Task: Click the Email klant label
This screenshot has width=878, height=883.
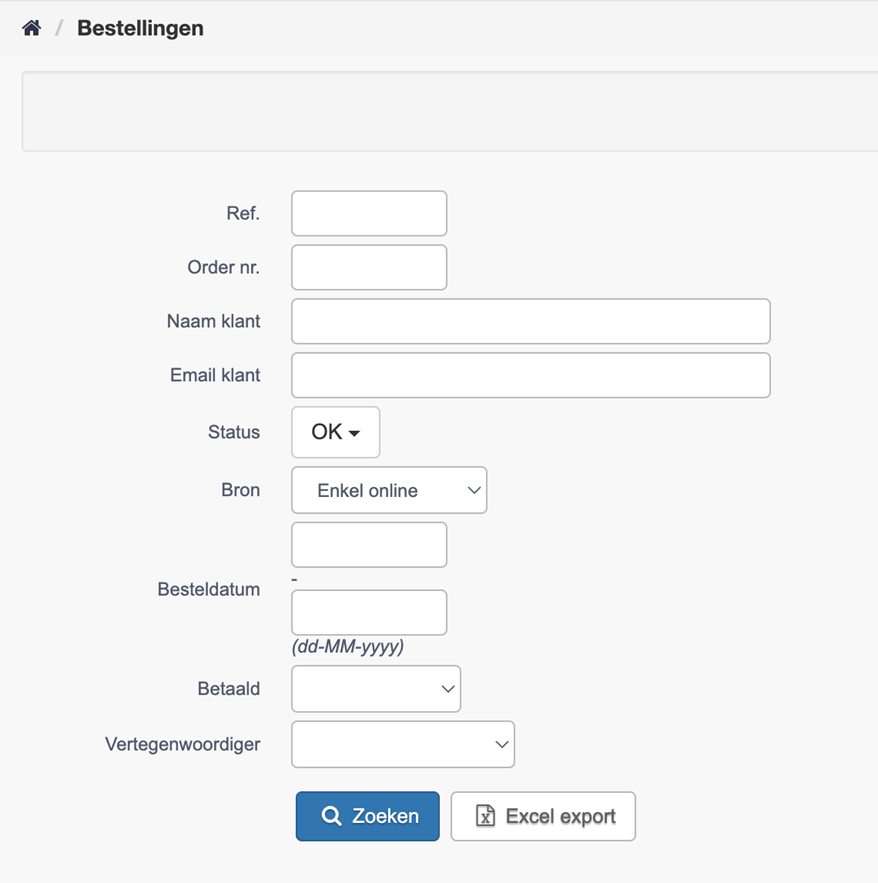Action: coord(215,376)
